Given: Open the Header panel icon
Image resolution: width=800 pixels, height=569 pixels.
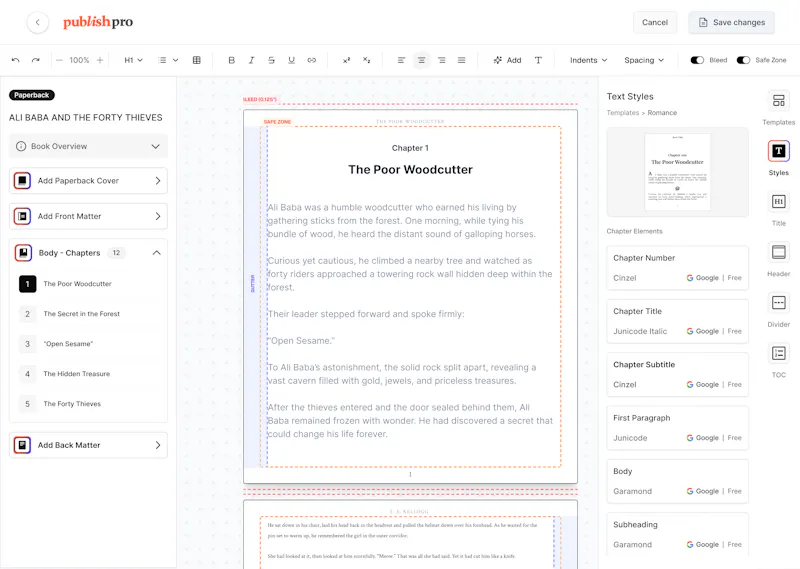Looking at the screenshot, I should point(779,252).
